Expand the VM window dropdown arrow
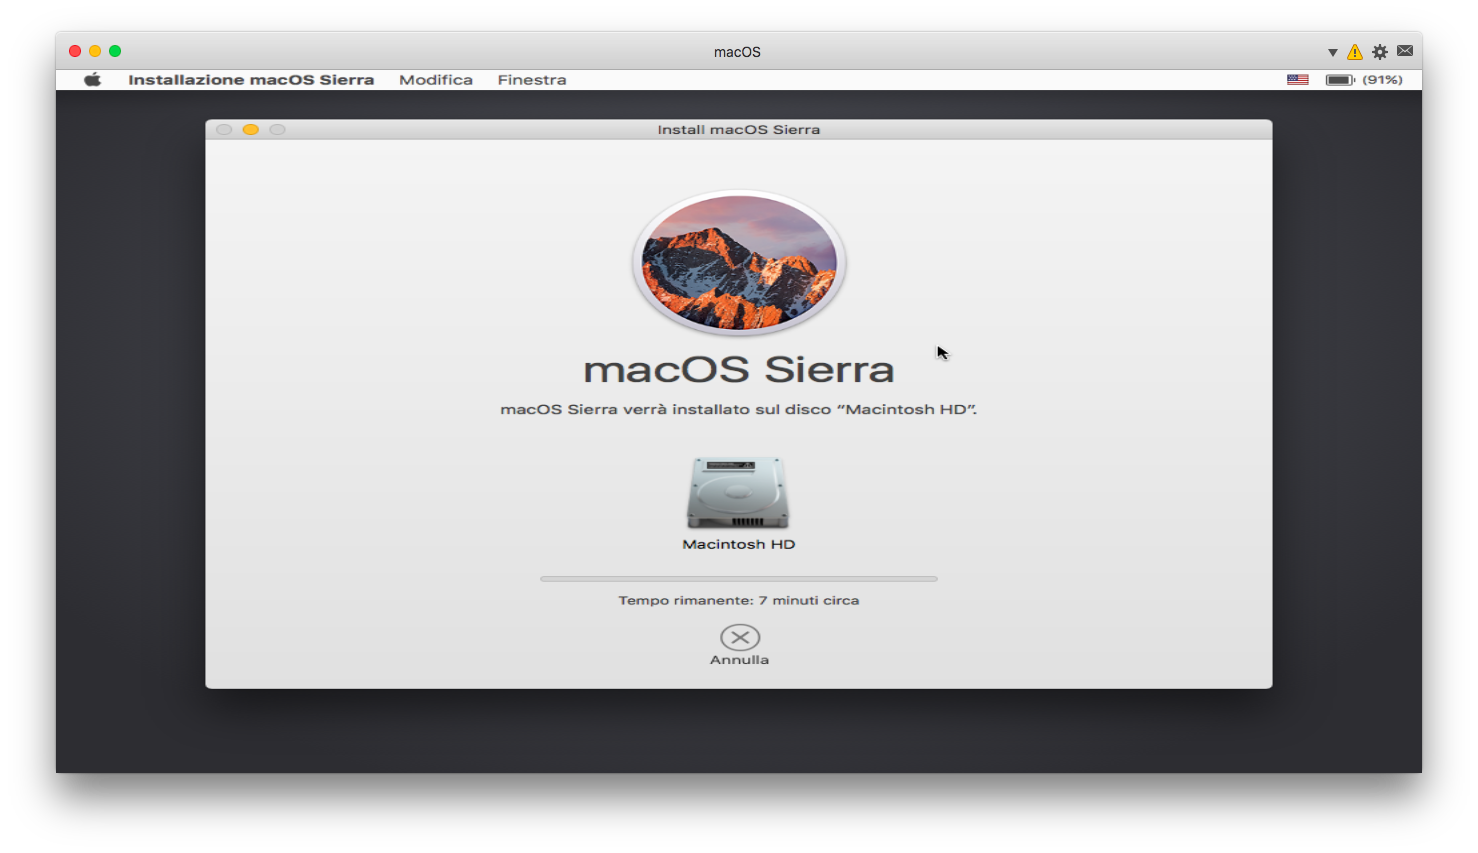1478x853 pixels. tap(1332, 52)
